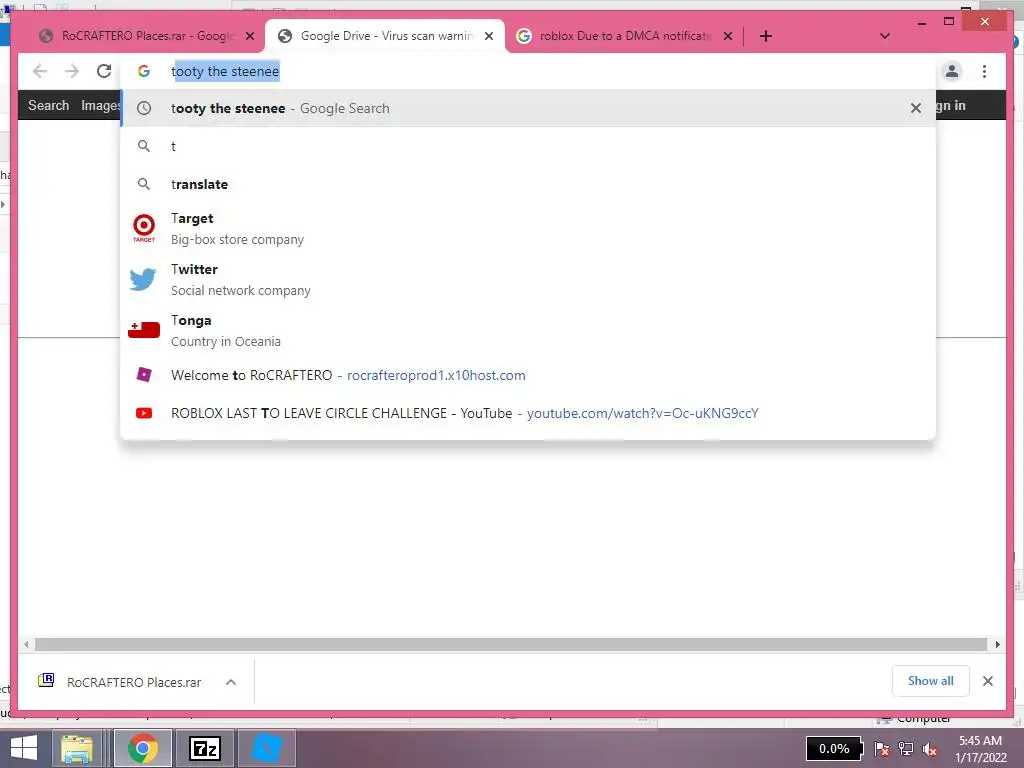Image resolution: width=1024 pixels, height=768 pixels.
Task: Click the Google G icon in address bar
Action: click(144, 71)
